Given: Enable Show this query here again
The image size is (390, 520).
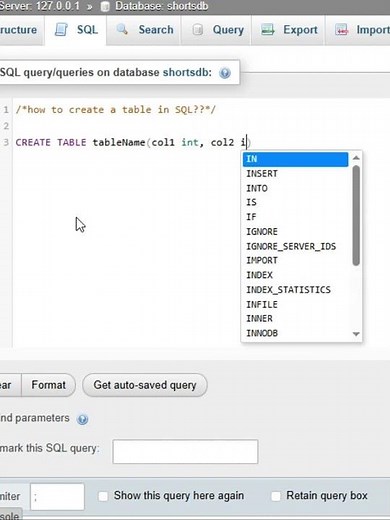Looking at the screenshot, I should point(103,496).
